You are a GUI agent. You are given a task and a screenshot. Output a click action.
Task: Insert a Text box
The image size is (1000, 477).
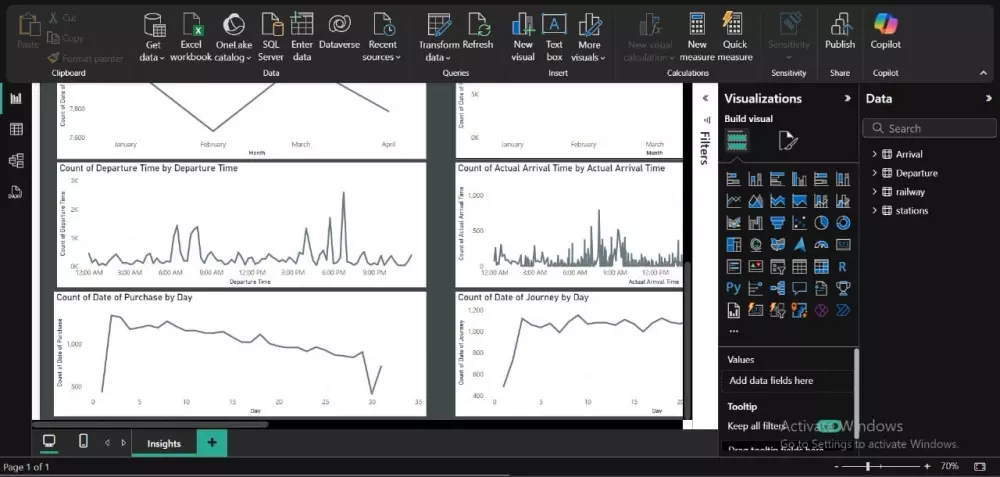[x=554, y=38]
